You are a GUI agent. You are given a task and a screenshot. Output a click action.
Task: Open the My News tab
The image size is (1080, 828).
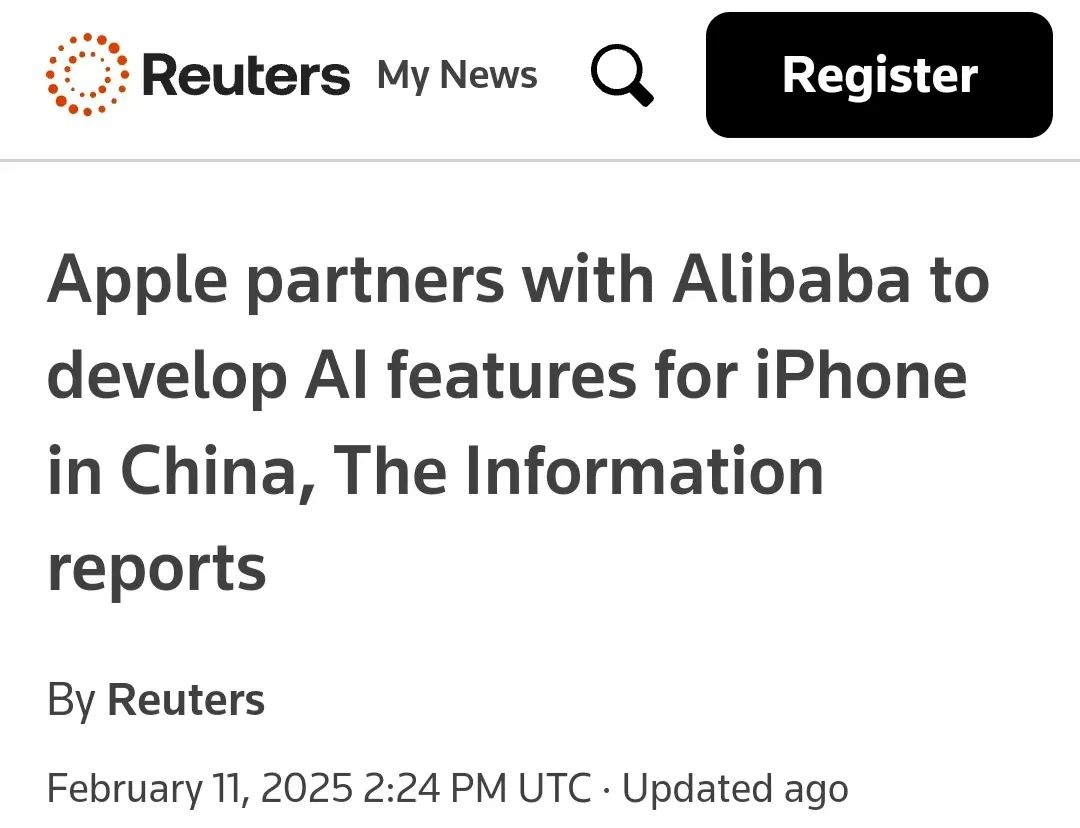coord(457,76)
